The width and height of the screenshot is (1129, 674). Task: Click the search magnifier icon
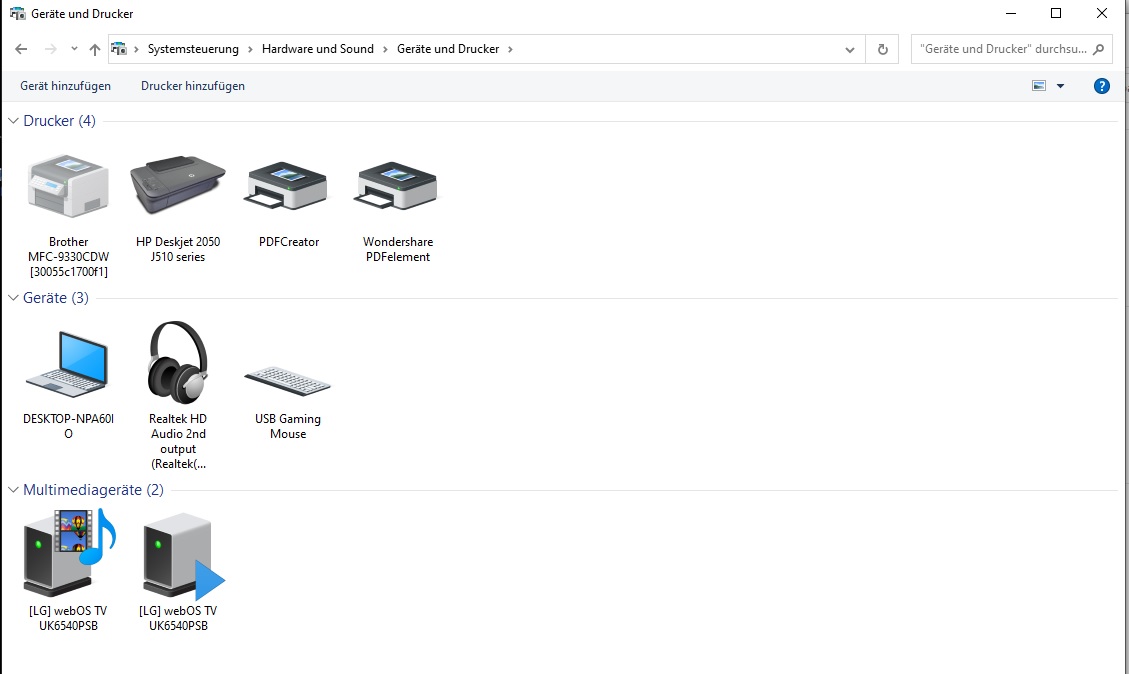coord(1098,49)
